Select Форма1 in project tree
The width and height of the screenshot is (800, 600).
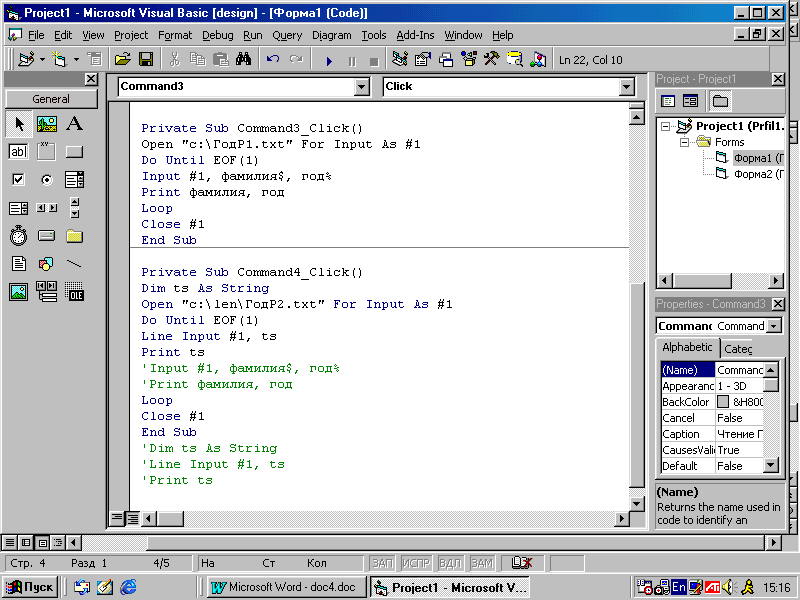pos(758,158)
